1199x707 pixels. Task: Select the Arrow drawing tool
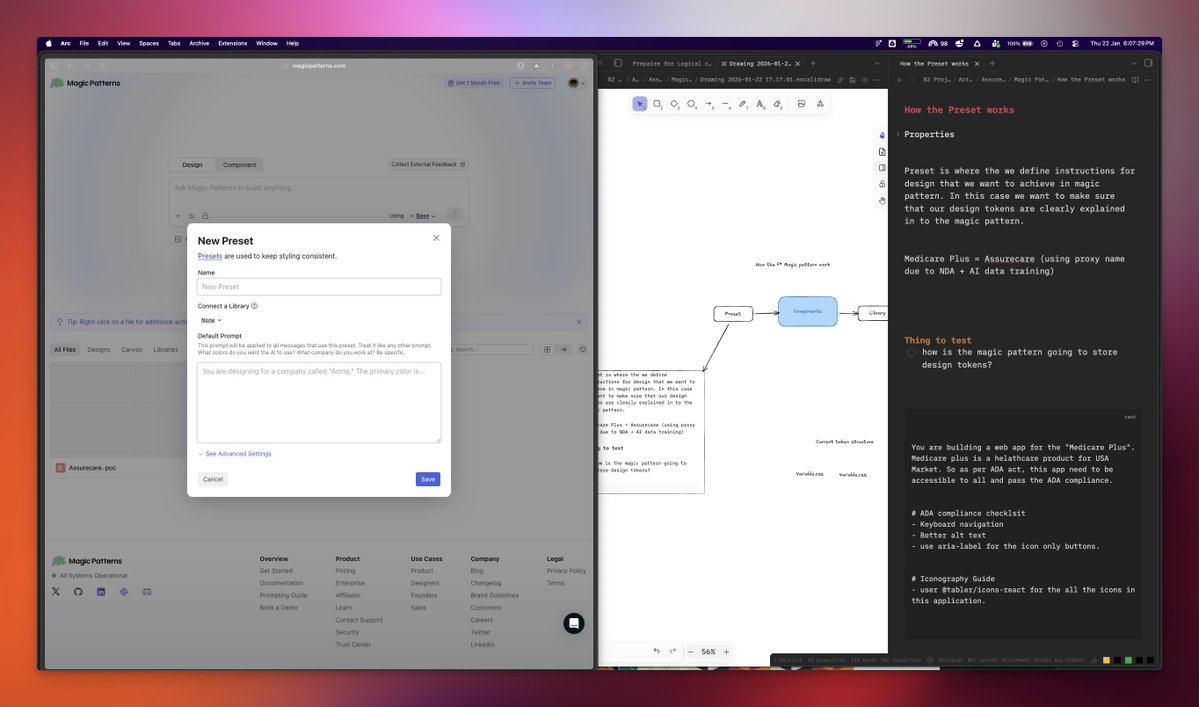709,104
